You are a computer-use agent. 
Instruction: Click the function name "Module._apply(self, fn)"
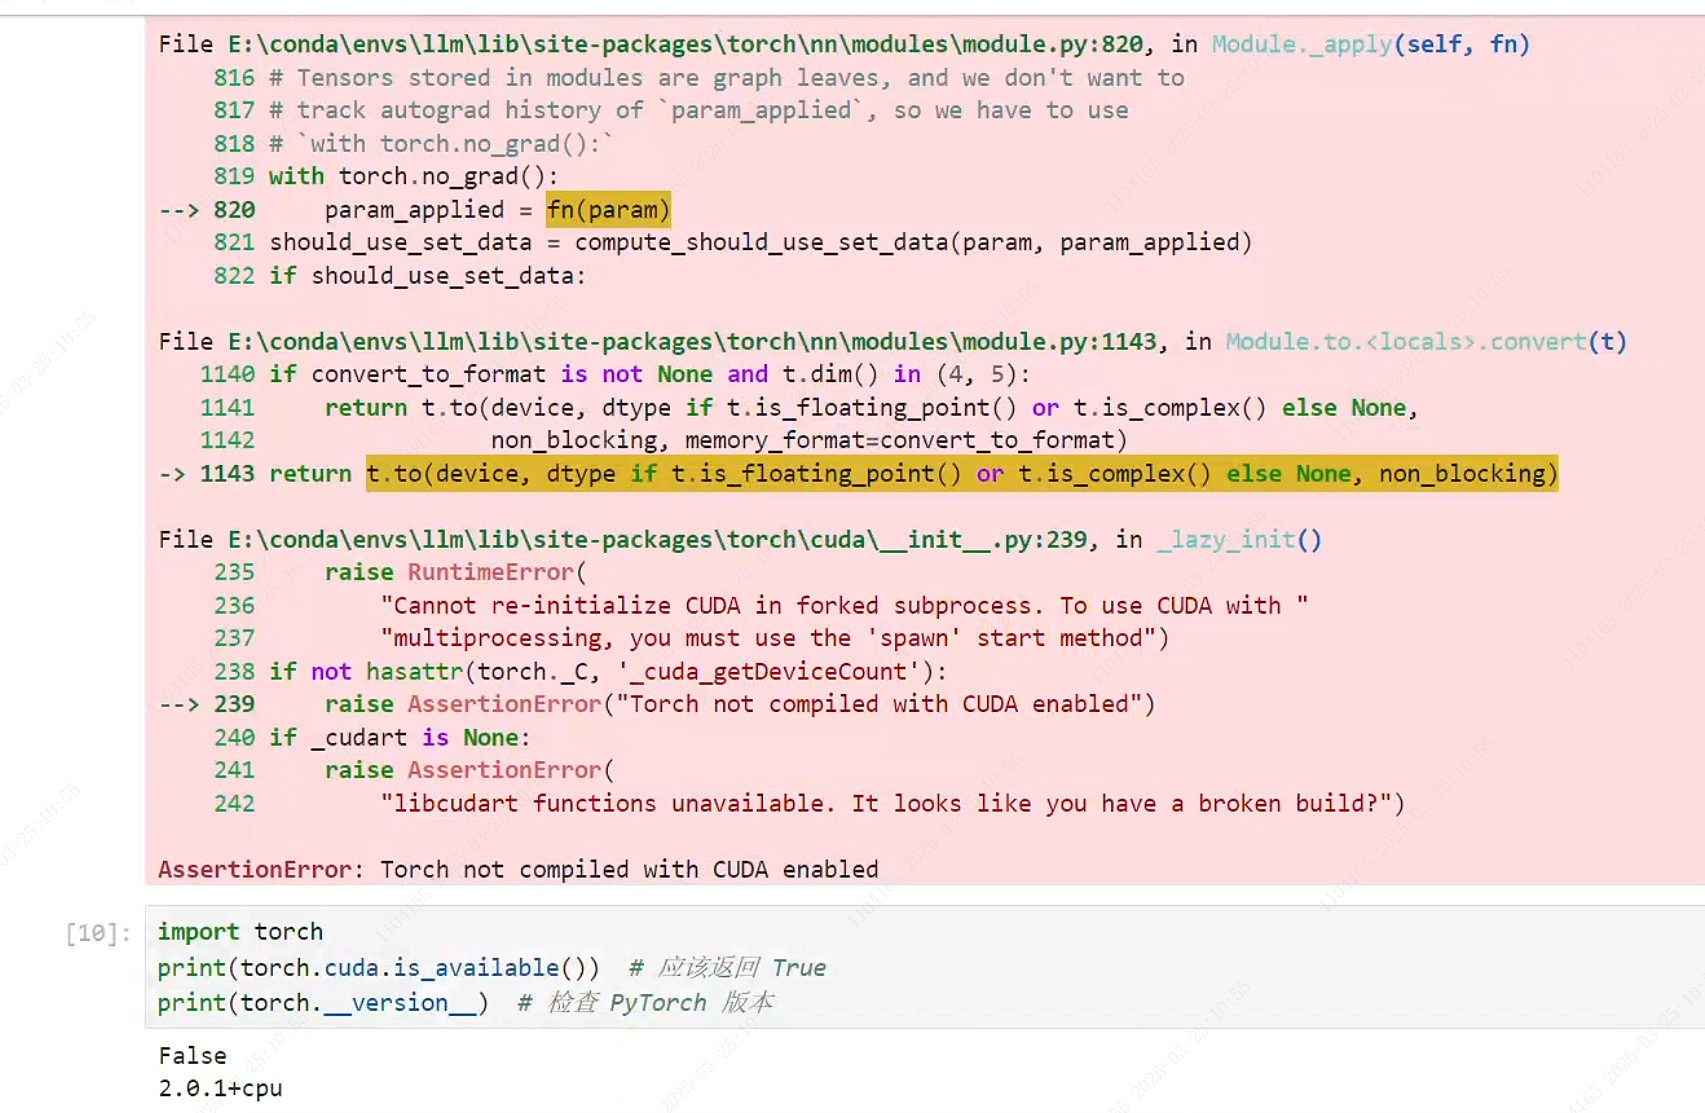click(1371, 44)
